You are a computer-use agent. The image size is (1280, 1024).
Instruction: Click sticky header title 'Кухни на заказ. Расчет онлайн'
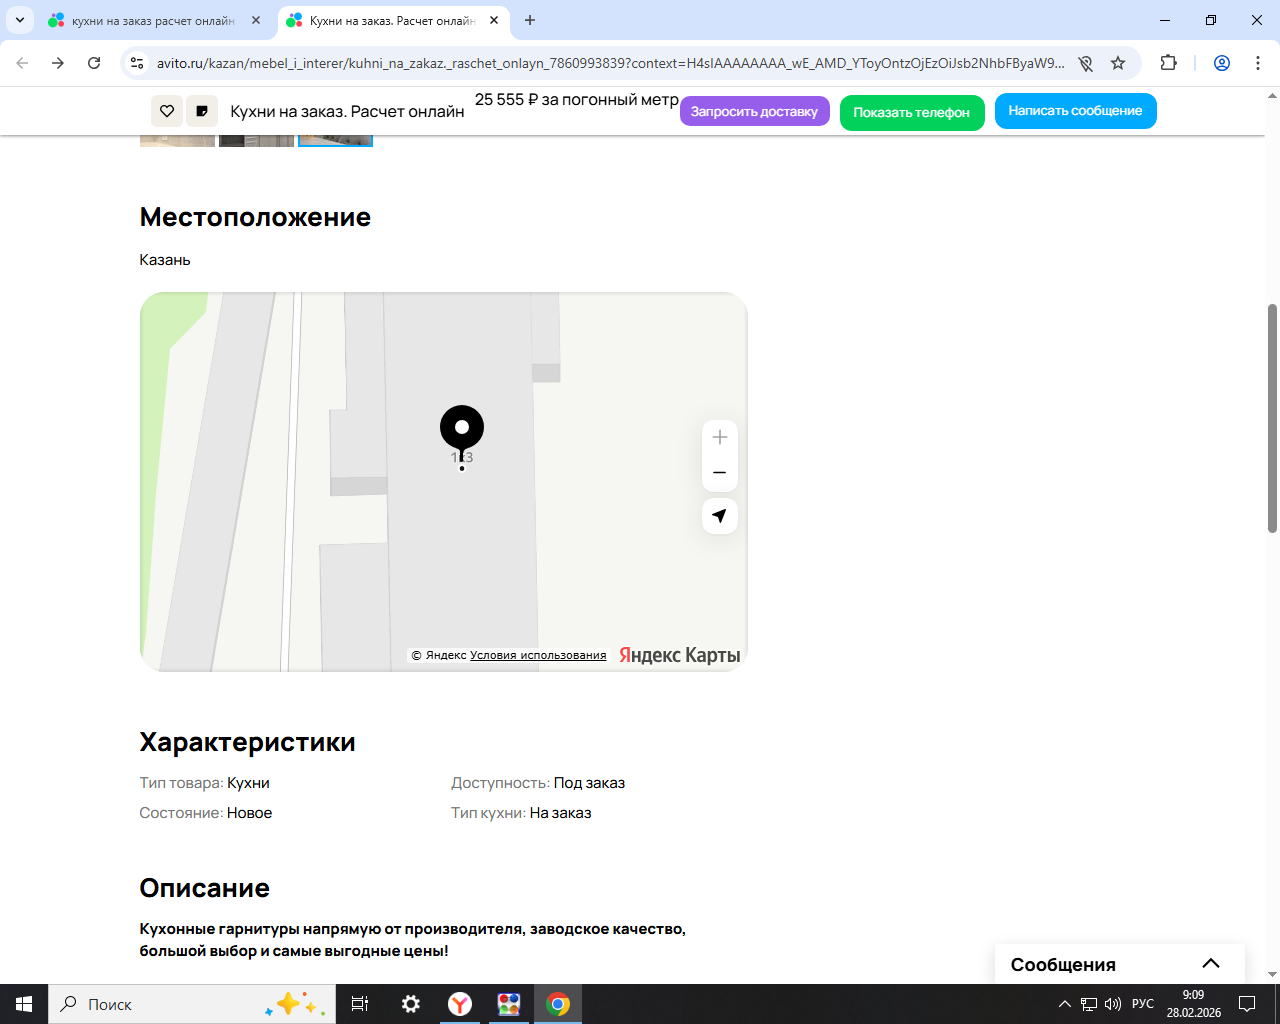tap(347, 111)
